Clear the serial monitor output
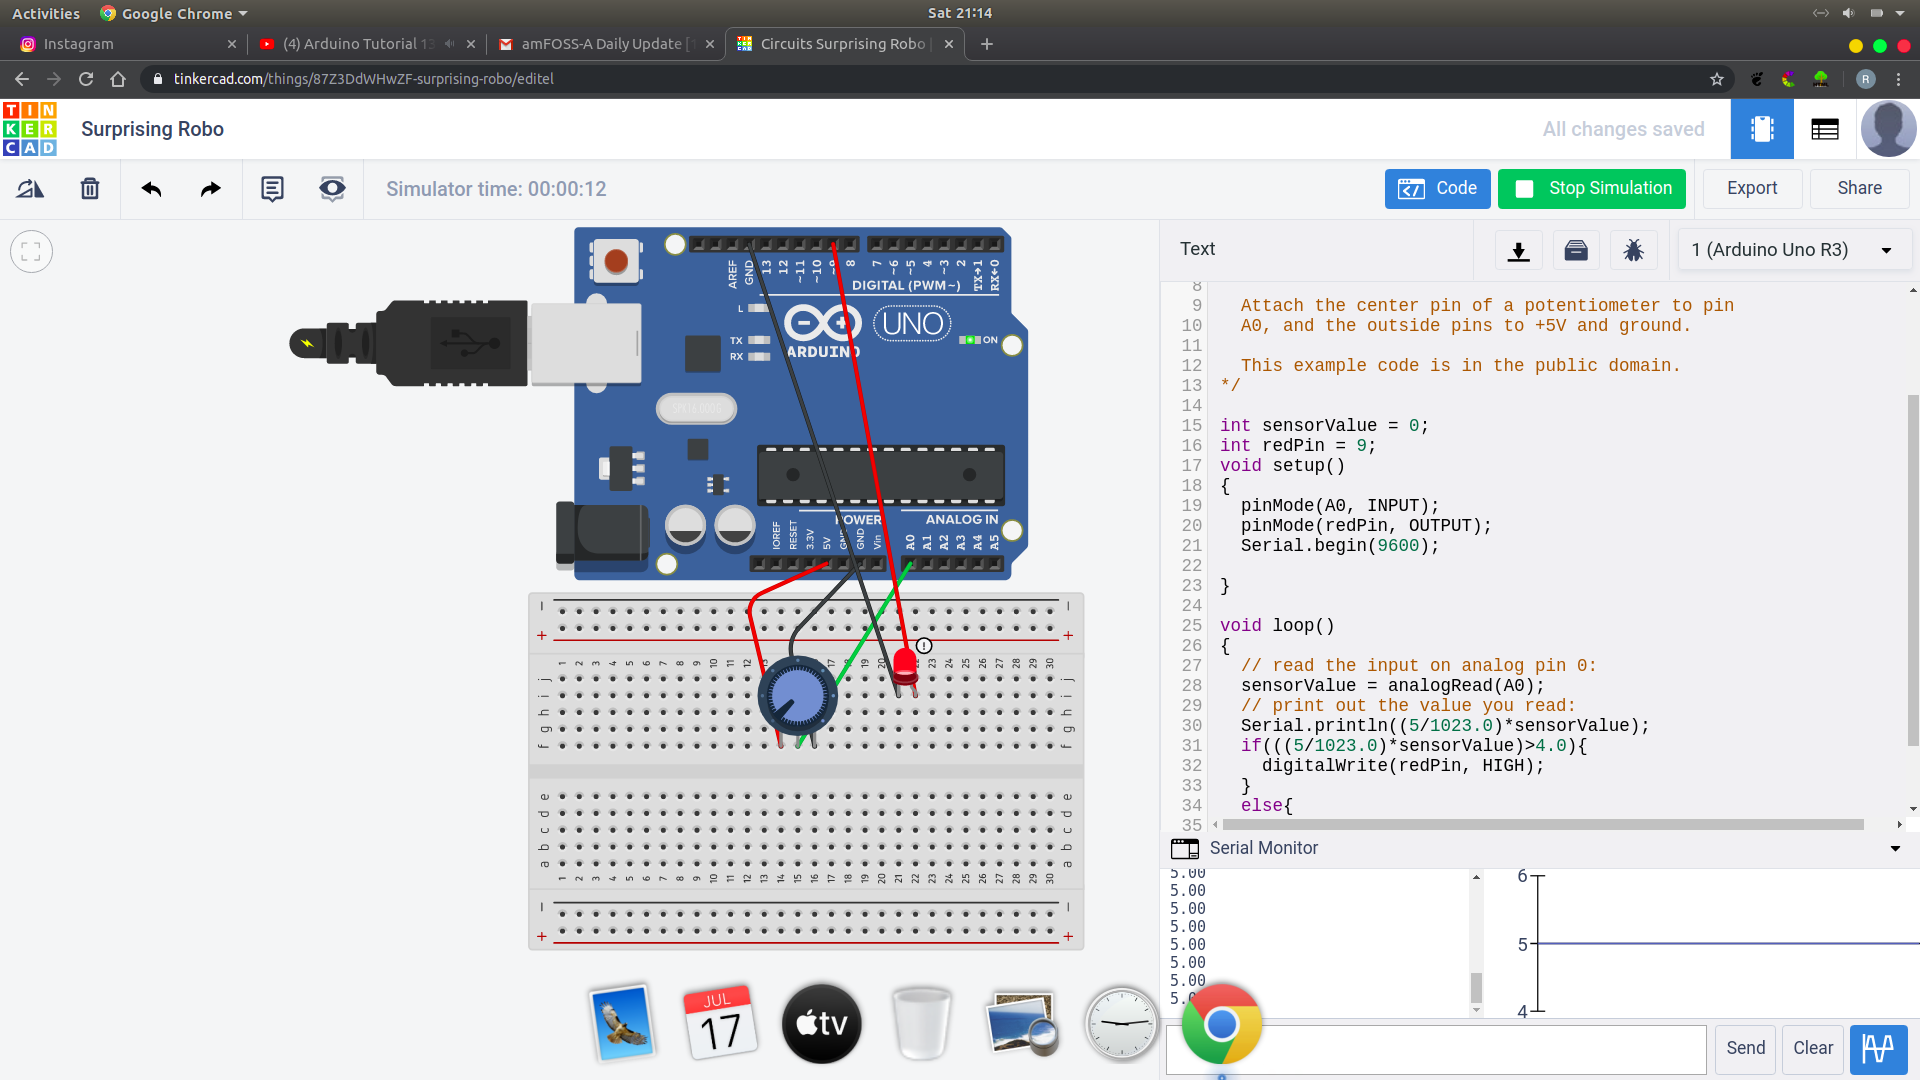 pos(1812,1049)
